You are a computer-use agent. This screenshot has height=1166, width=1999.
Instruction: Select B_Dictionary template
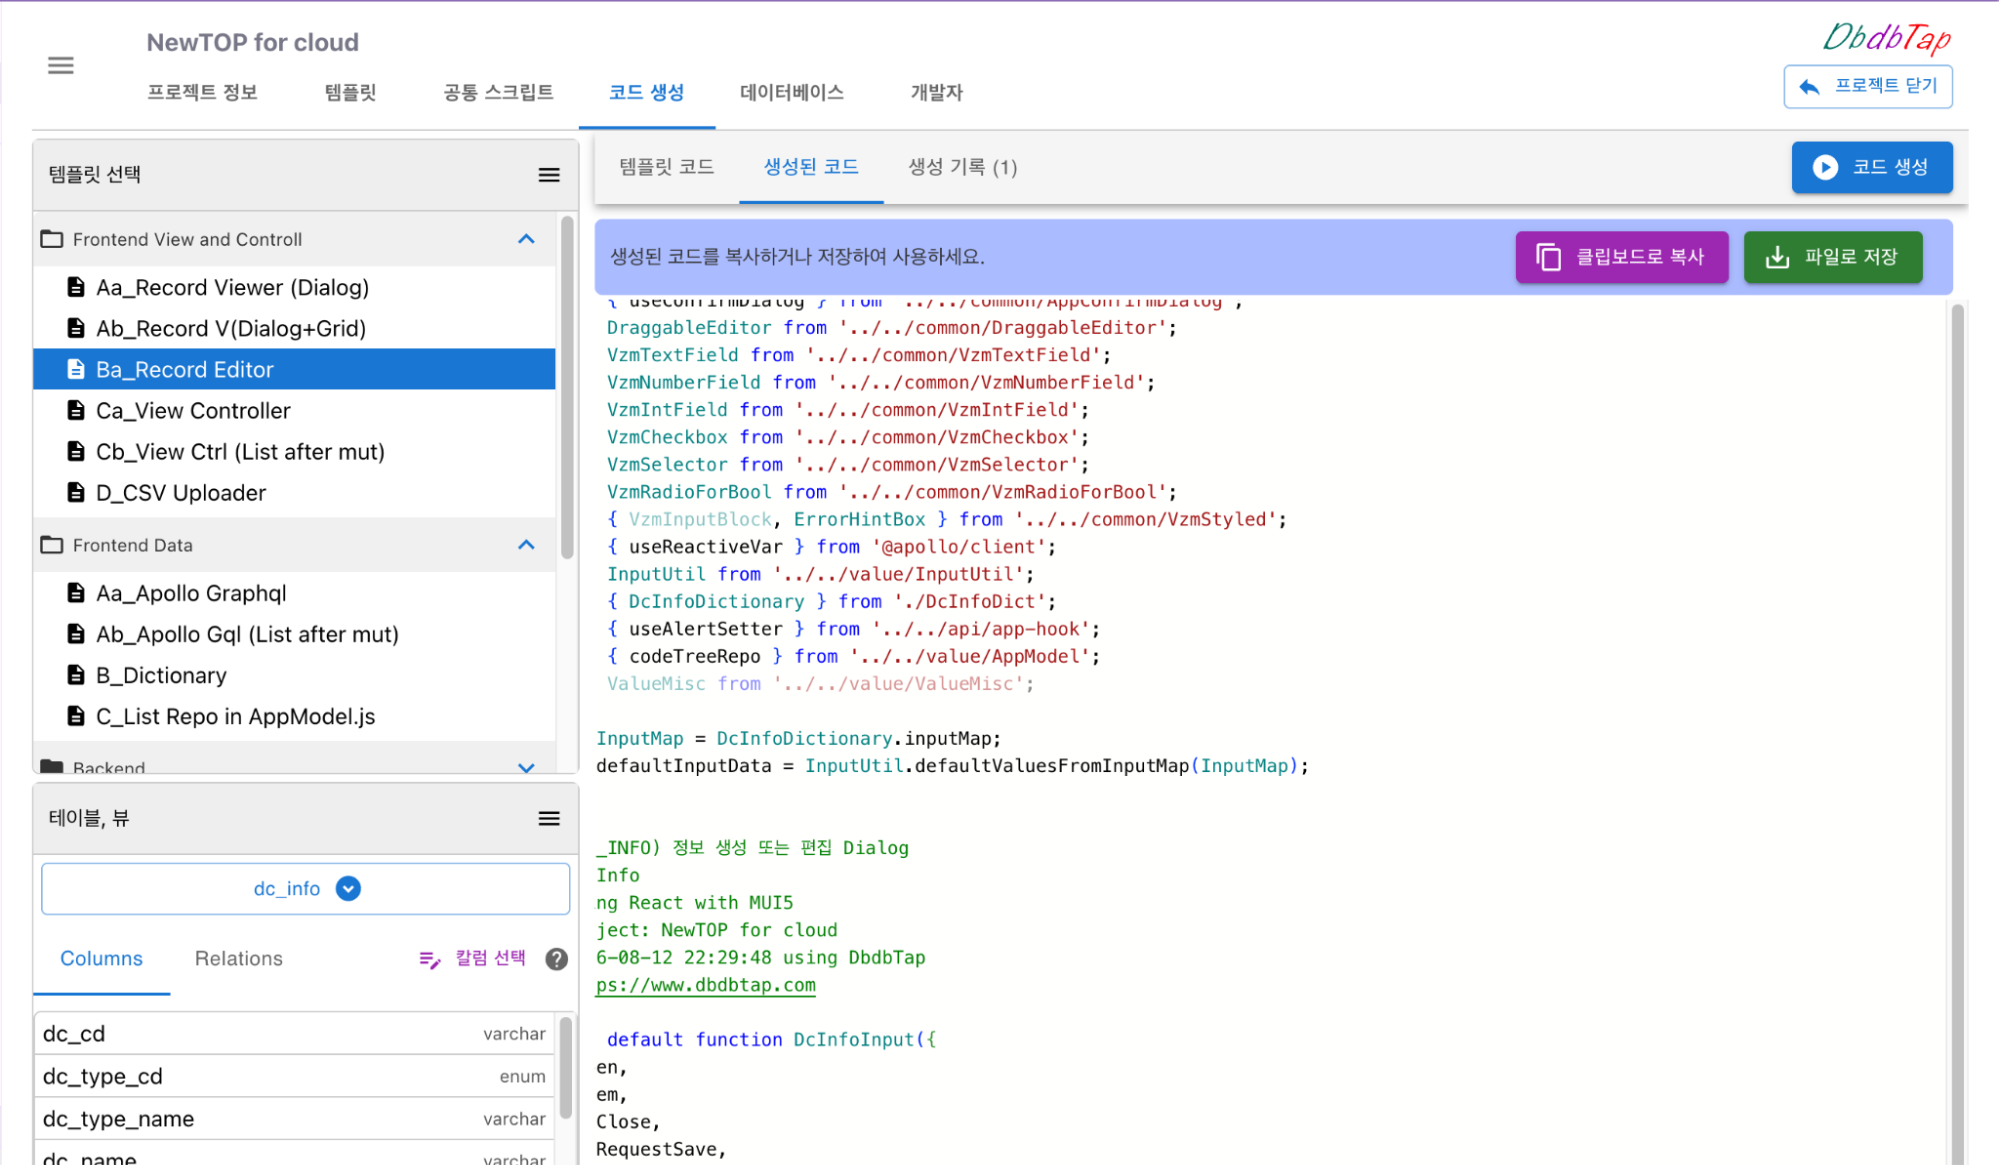(294, 676)
